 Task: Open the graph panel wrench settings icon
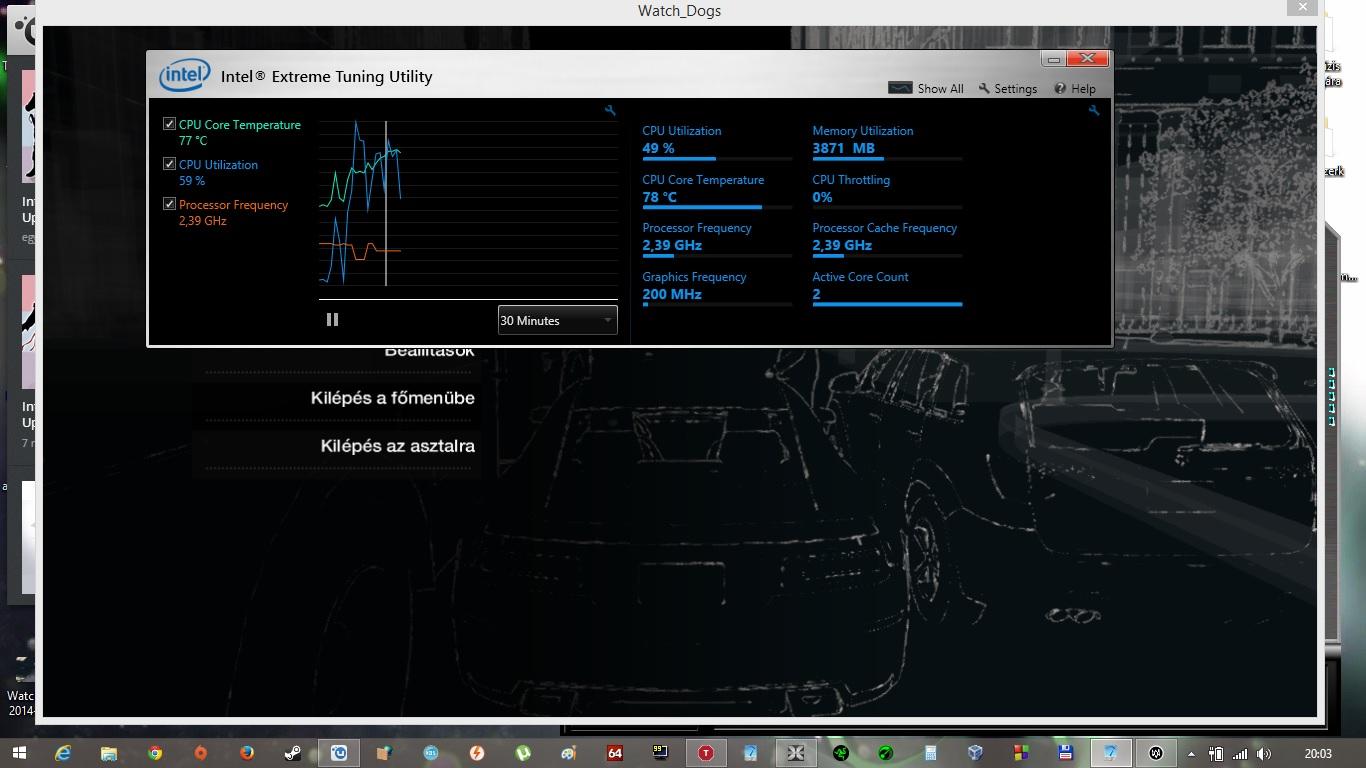pyautogui.click(x=610, y=111)
